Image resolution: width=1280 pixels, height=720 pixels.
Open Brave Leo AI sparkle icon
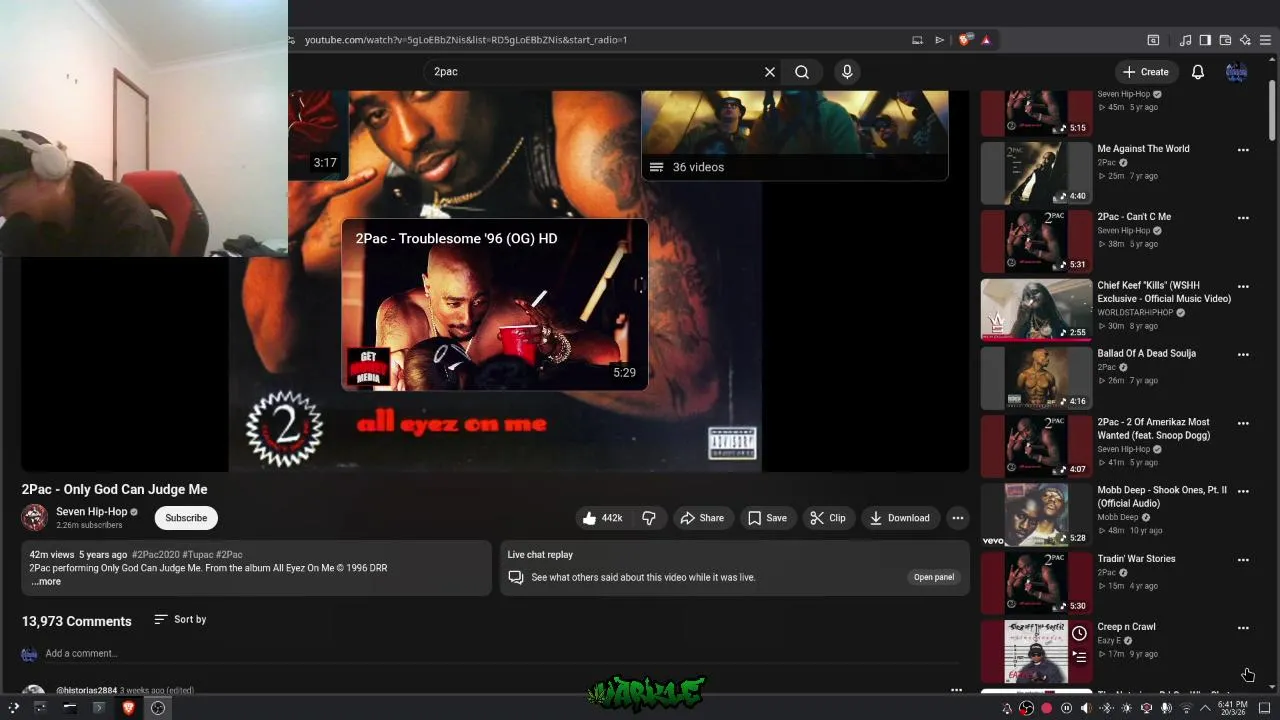1245,40
